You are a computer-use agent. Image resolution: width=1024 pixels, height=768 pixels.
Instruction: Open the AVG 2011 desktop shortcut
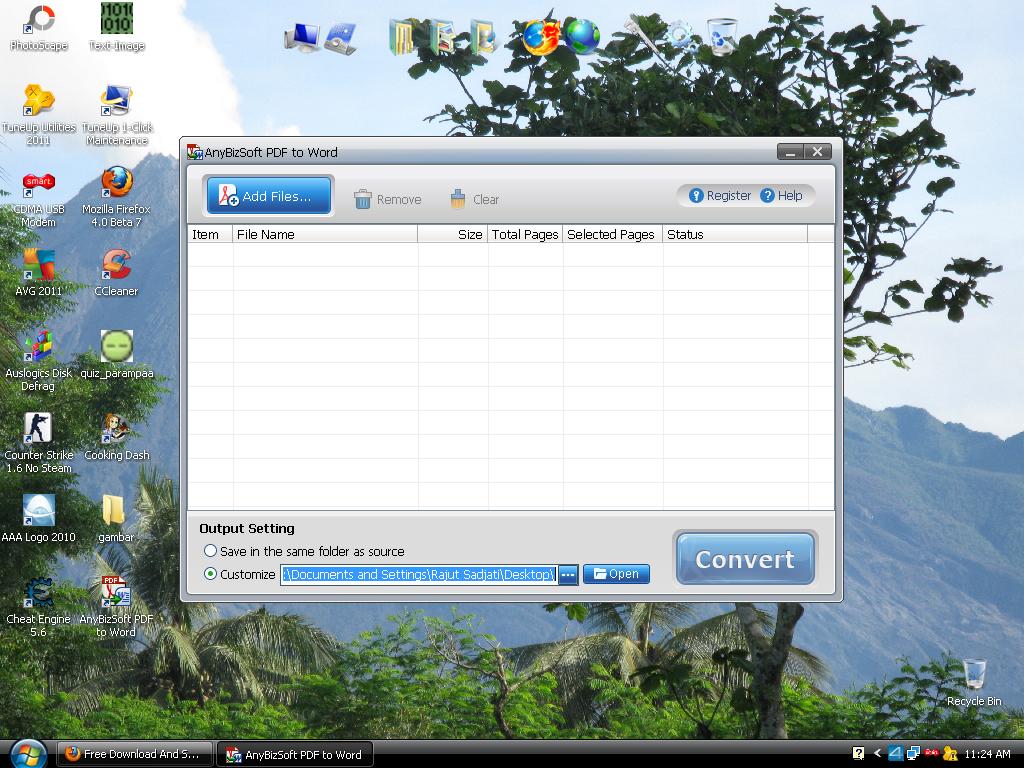[x=39, y=273]
